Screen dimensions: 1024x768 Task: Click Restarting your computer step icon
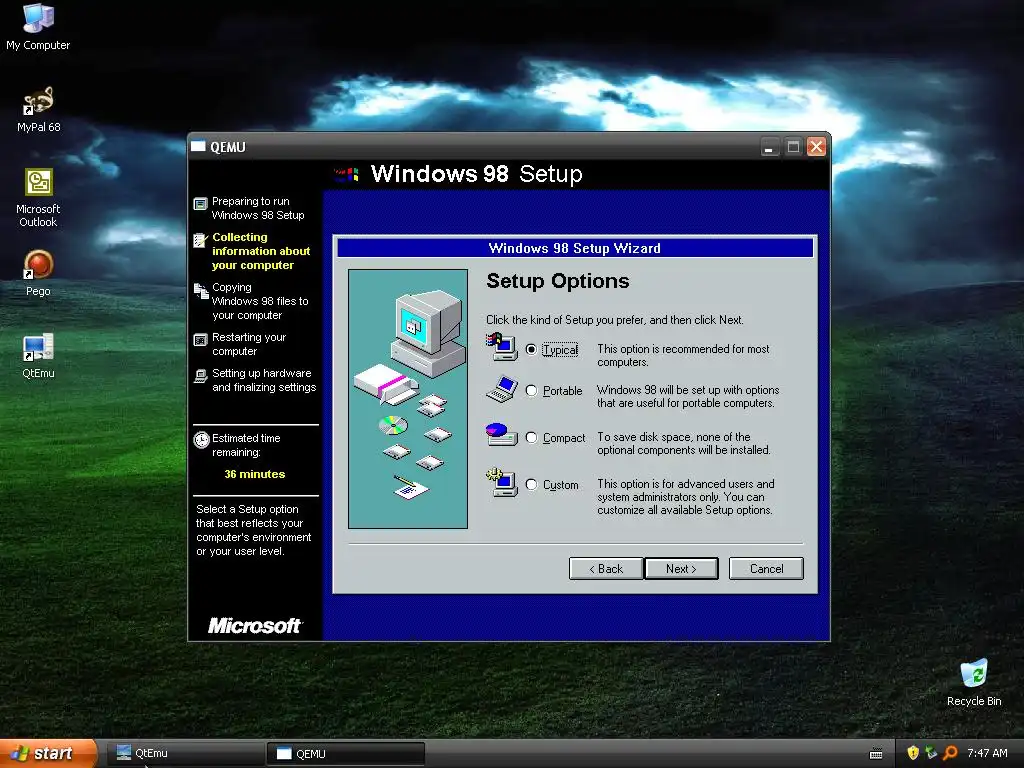[200, 340]
